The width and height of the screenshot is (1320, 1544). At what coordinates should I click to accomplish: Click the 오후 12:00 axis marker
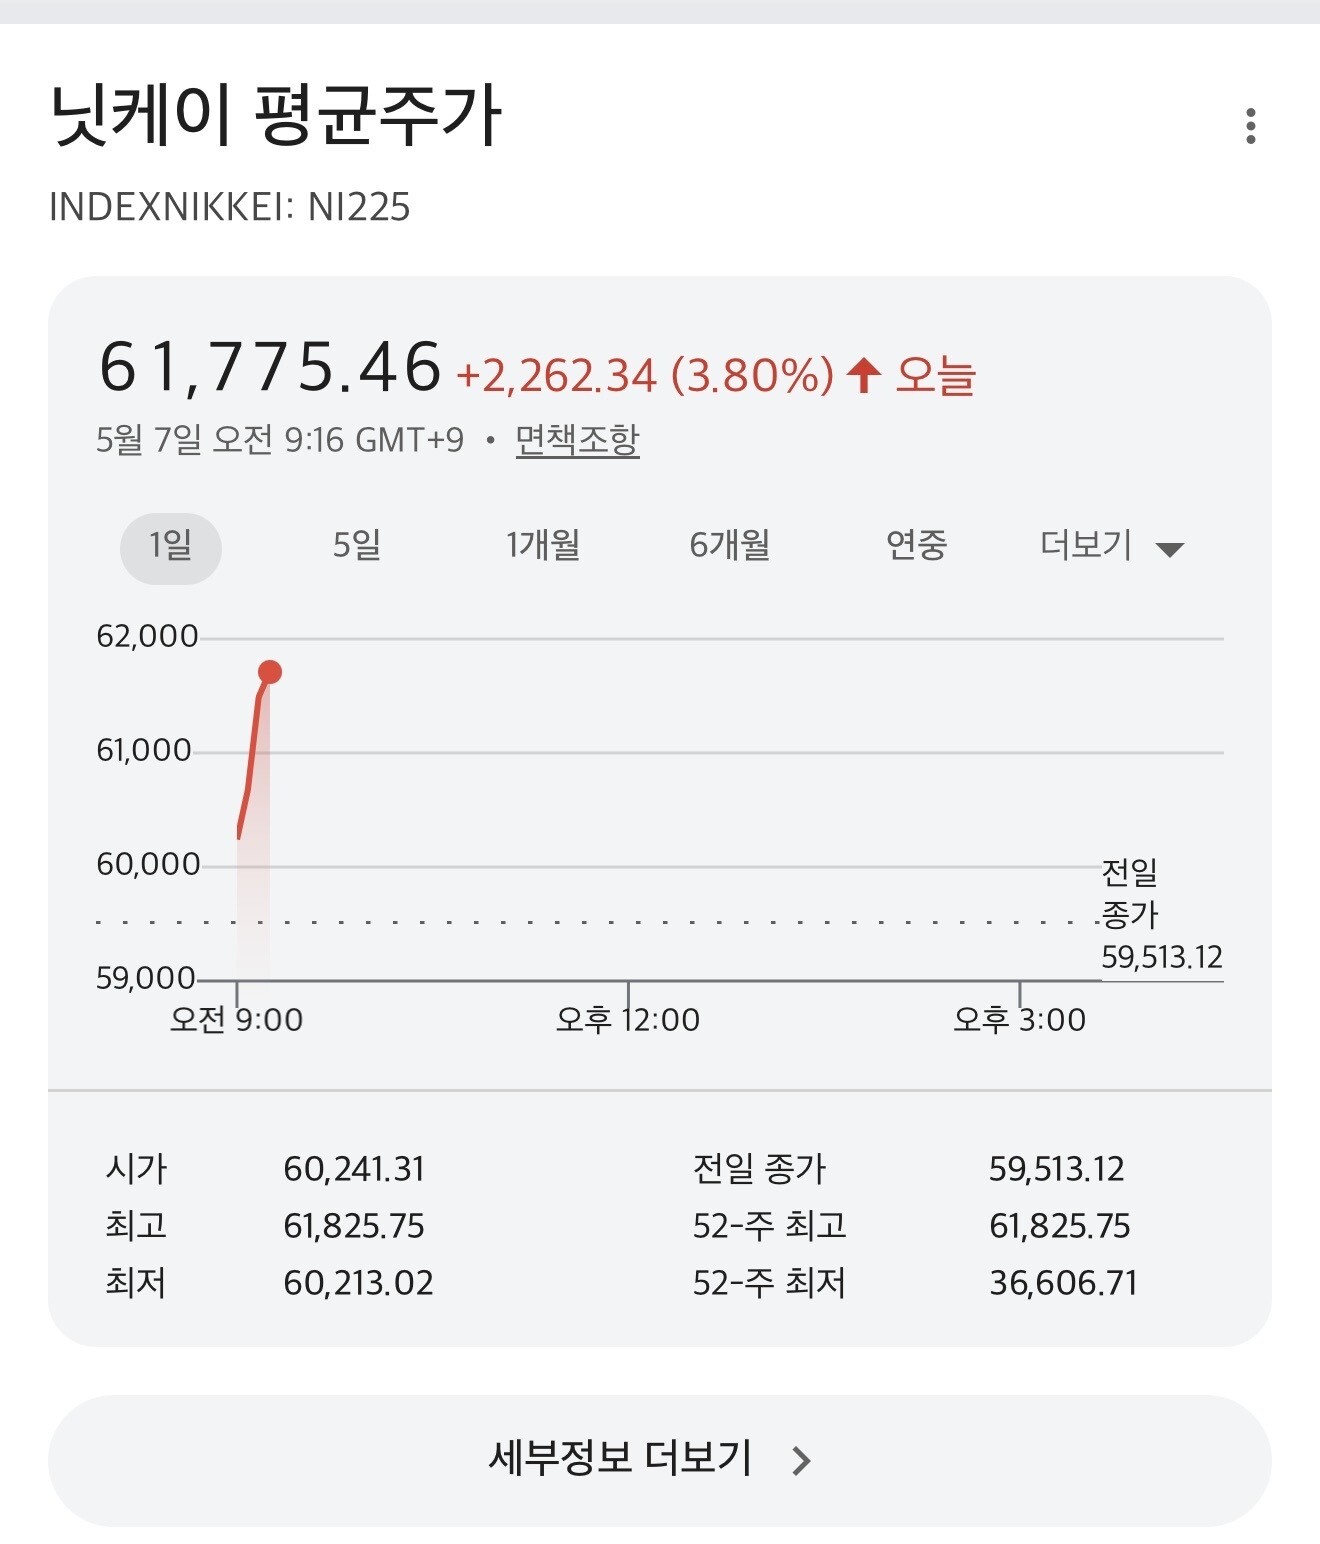628,1020
